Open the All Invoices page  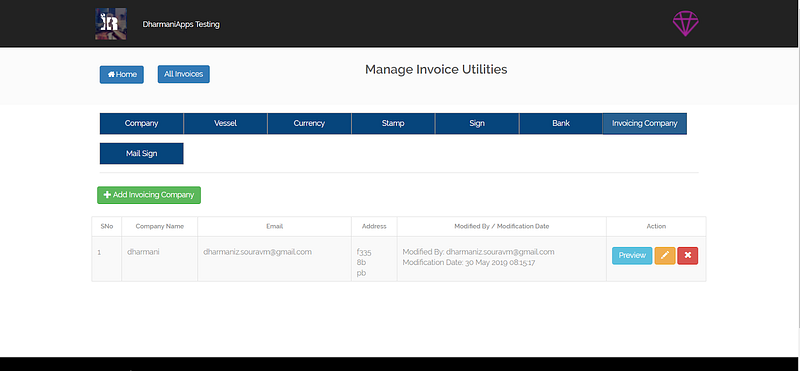click(184, 74)
